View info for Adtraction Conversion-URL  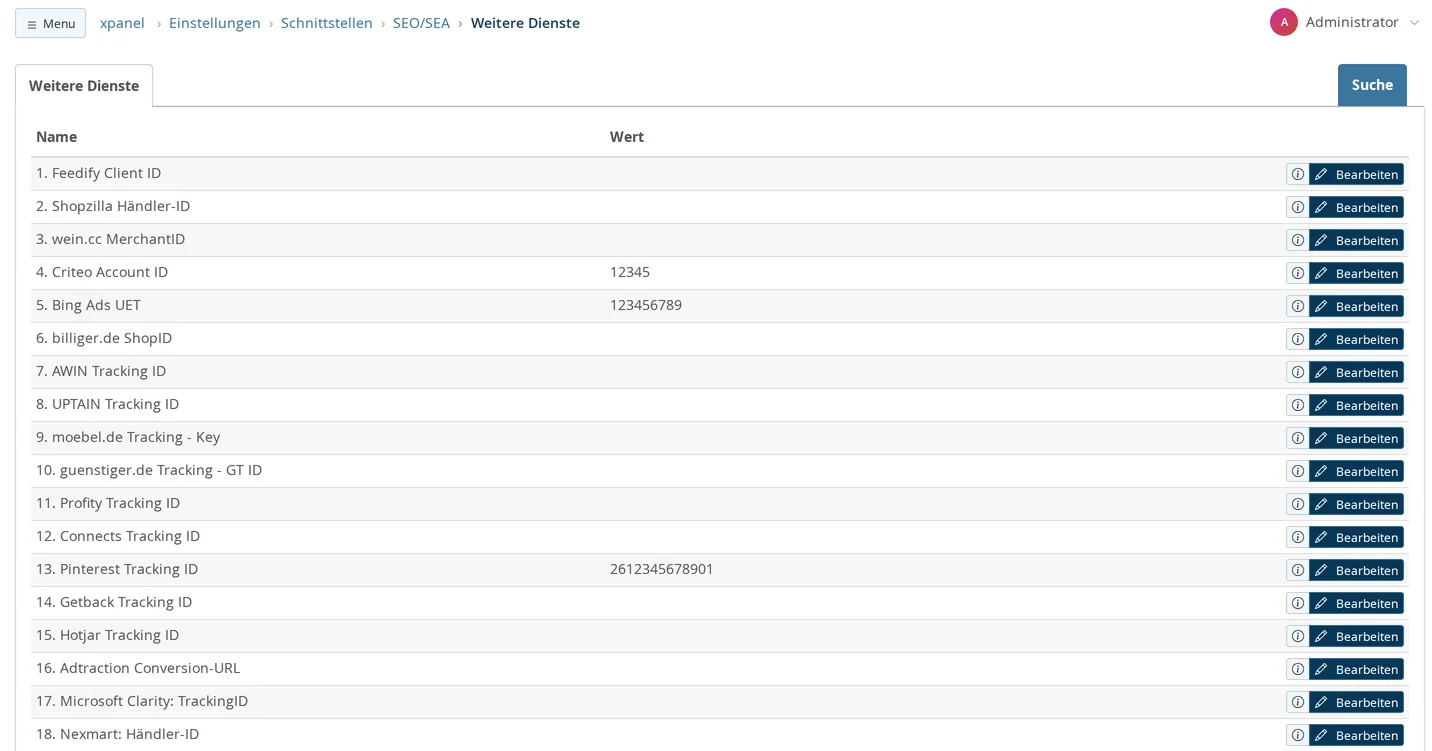[1297, 669]
